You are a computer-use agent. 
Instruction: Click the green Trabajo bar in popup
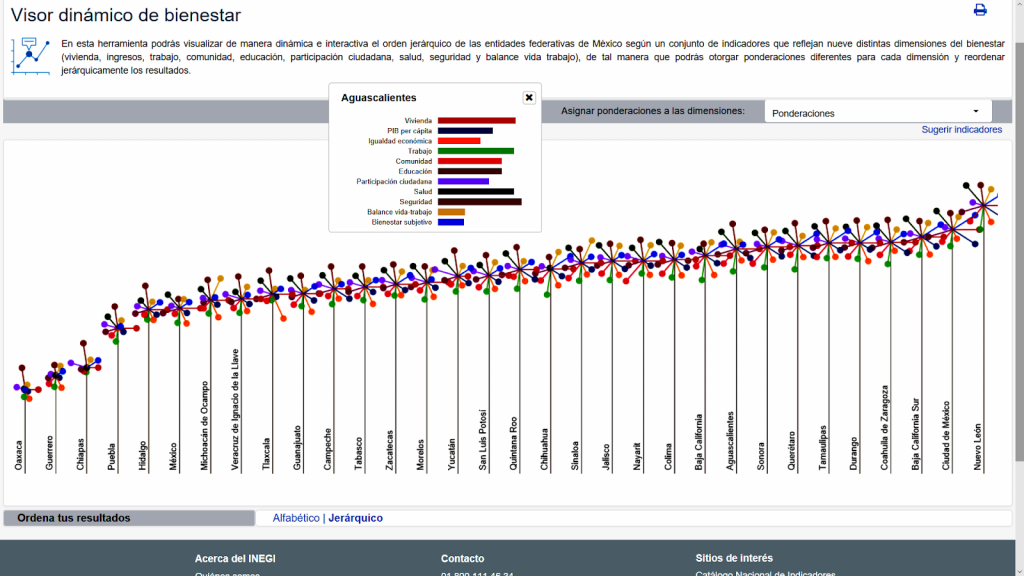coord(475,151)
